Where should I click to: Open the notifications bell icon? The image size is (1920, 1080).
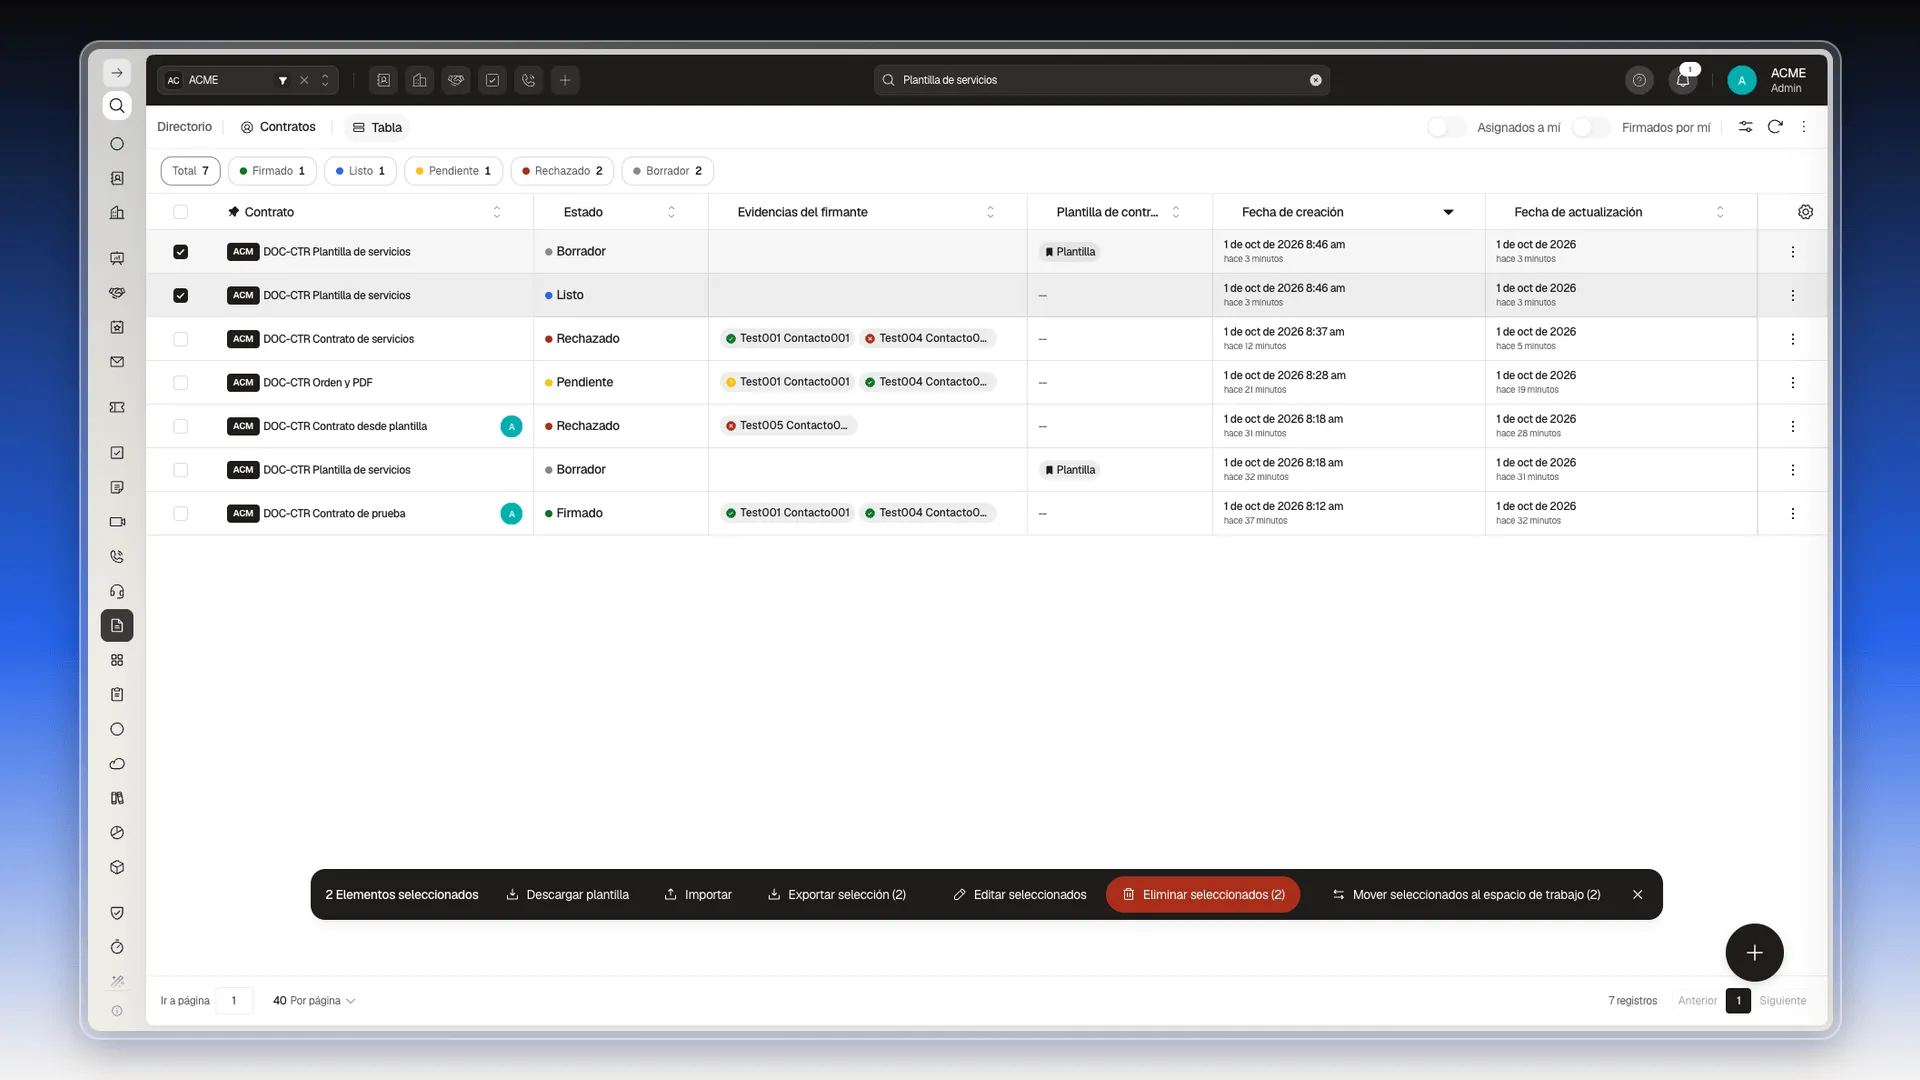coord(1683,80)
